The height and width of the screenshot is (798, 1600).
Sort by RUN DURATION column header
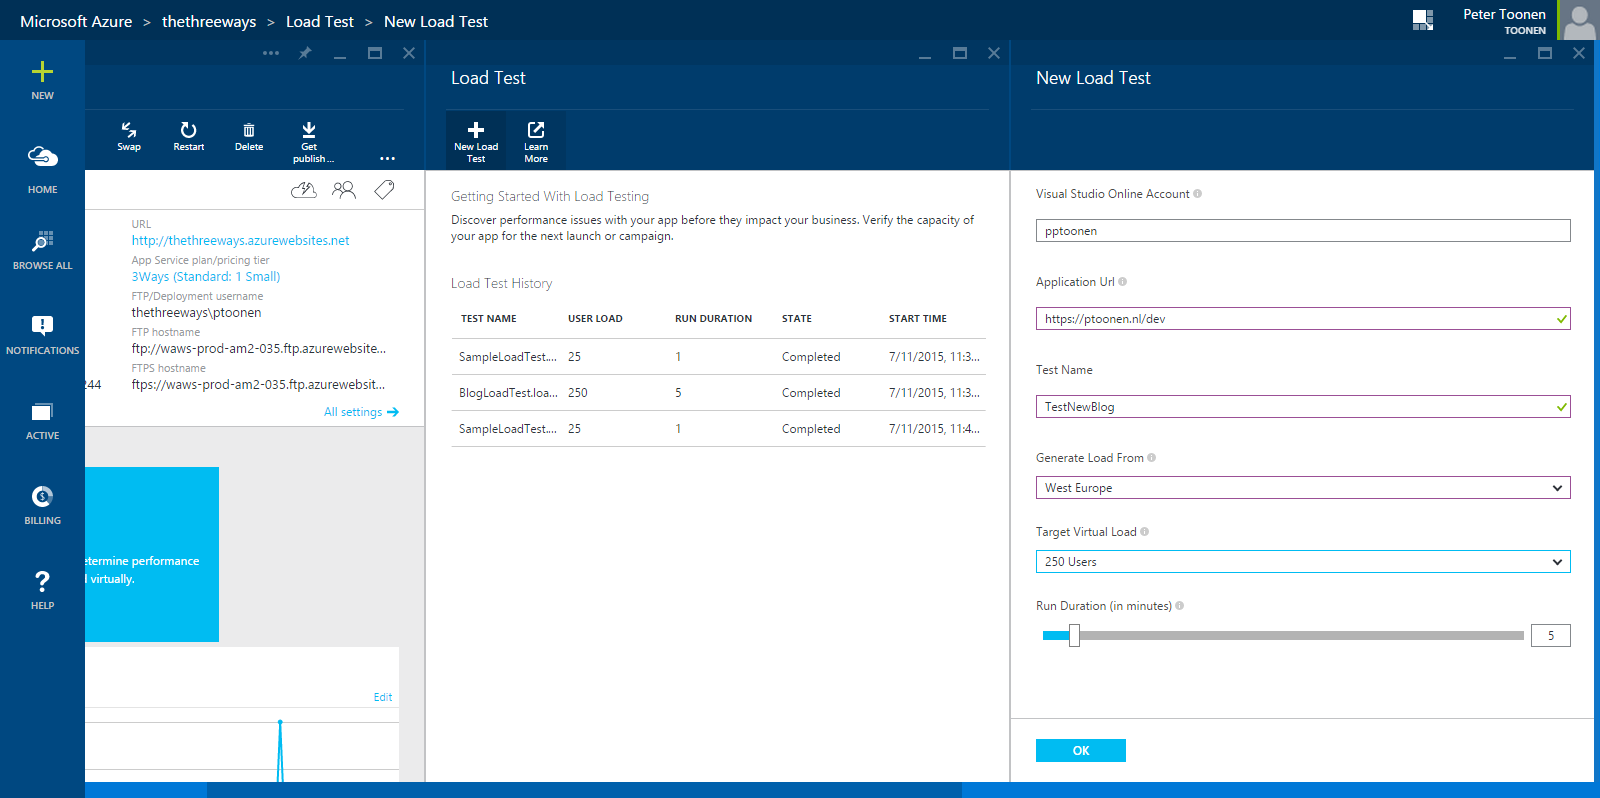click(713, 319)
